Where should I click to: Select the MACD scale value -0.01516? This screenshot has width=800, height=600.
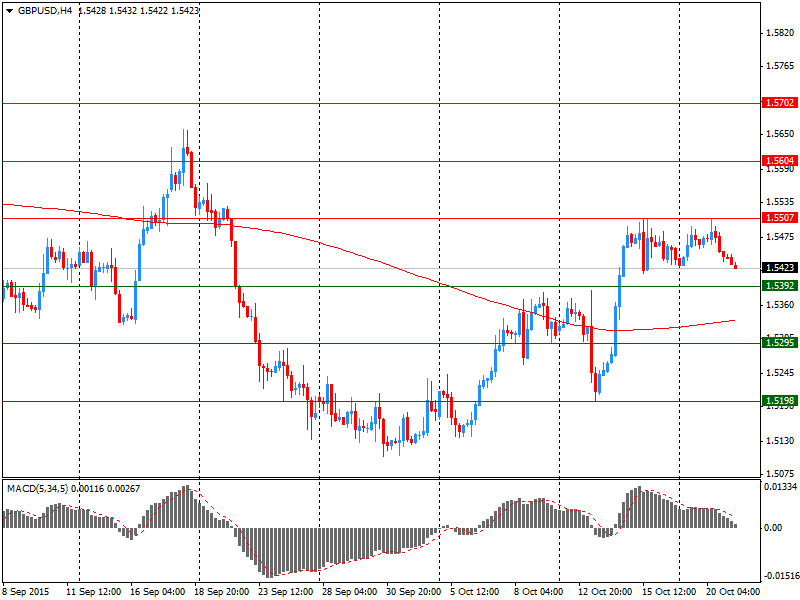[781, 576]
